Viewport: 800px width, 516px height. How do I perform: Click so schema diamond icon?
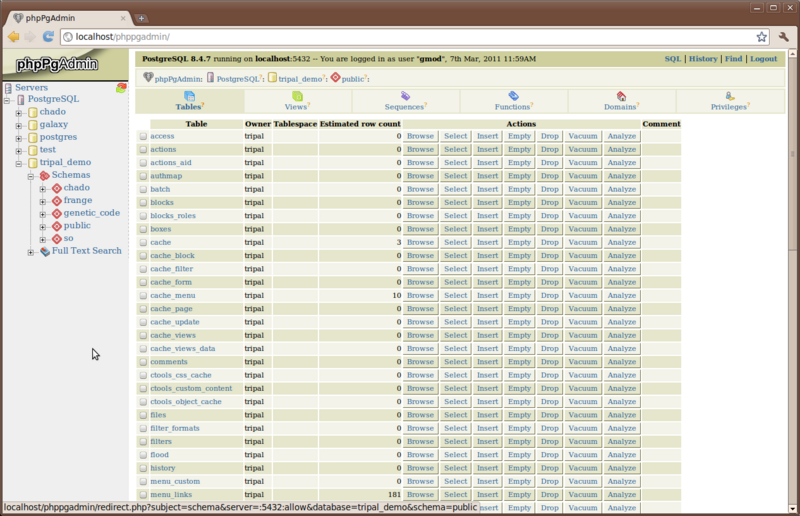click(x=57, y=239)
